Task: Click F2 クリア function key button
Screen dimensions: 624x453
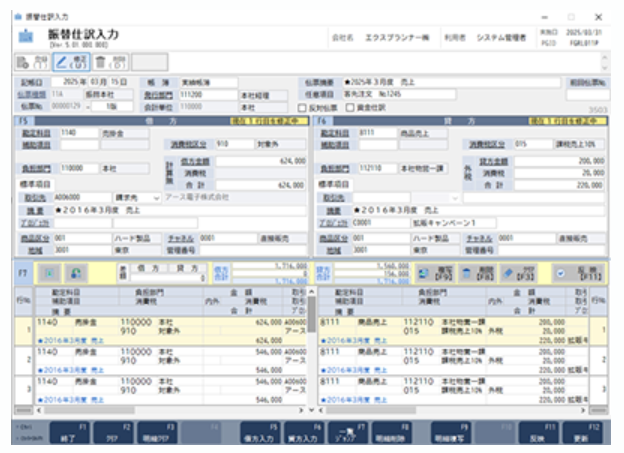Action: tap(112, 433)
